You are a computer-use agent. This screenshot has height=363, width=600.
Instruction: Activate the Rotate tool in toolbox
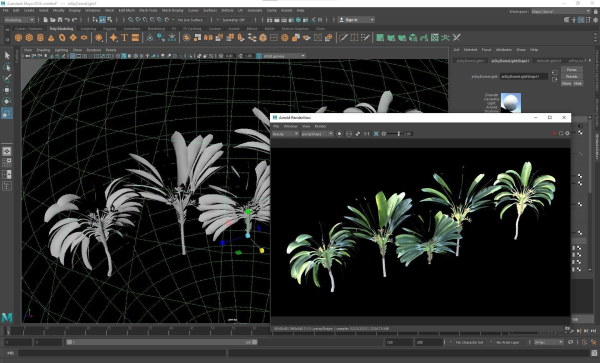(7, 101)
